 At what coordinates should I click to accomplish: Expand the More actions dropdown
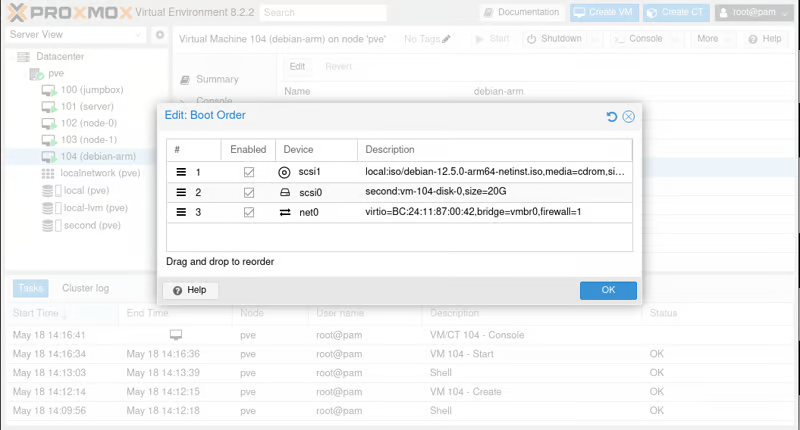[712, 39]
